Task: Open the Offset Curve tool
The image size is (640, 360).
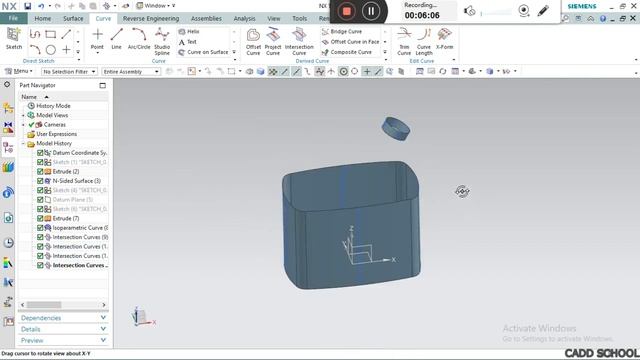Action: pyautogui.click(x=253, y=41)
